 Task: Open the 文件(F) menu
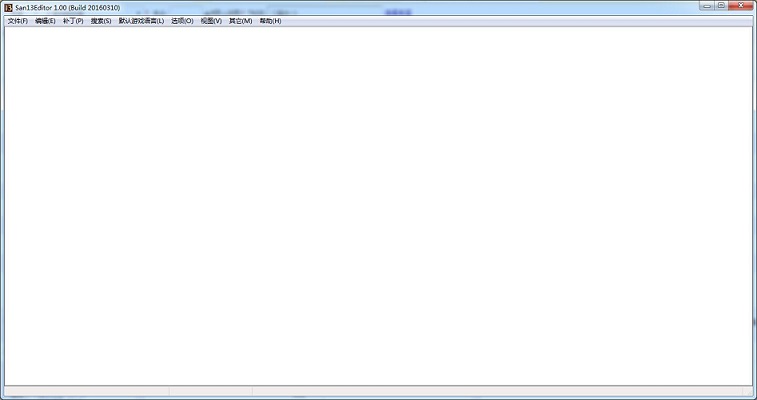tap(18, 21)
